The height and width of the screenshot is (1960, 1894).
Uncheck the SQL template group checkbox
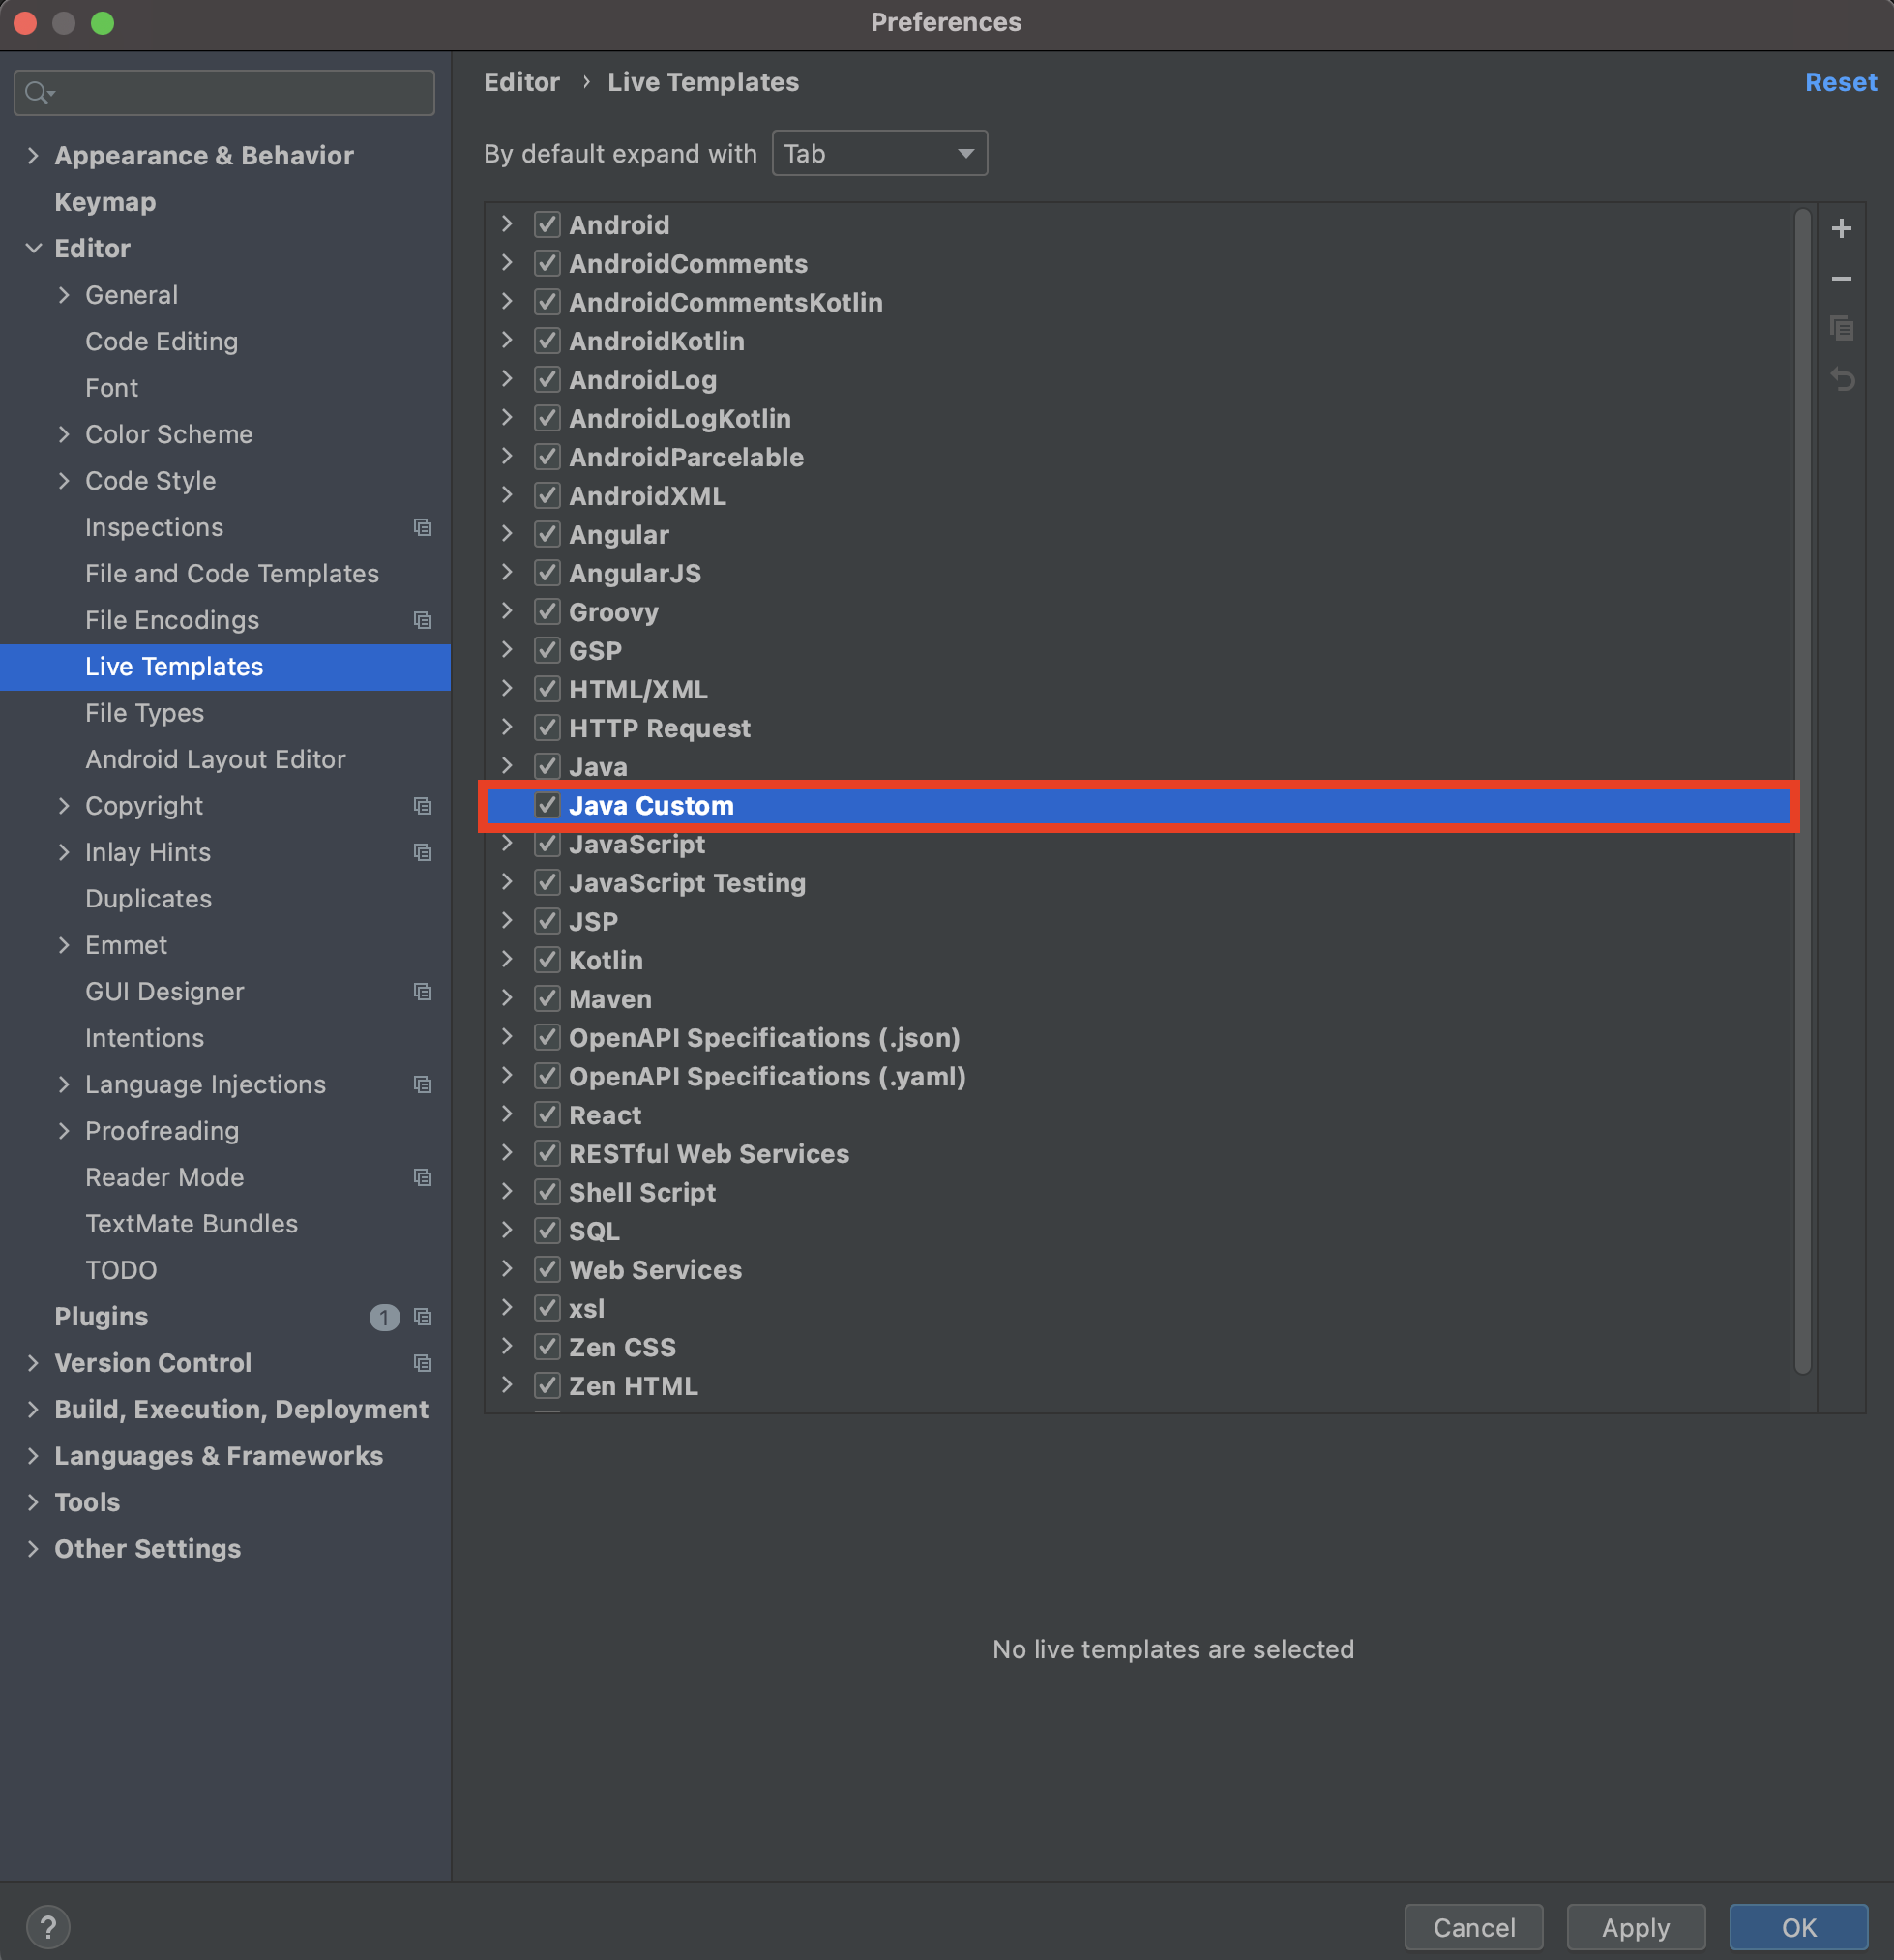pos(547,1231)
